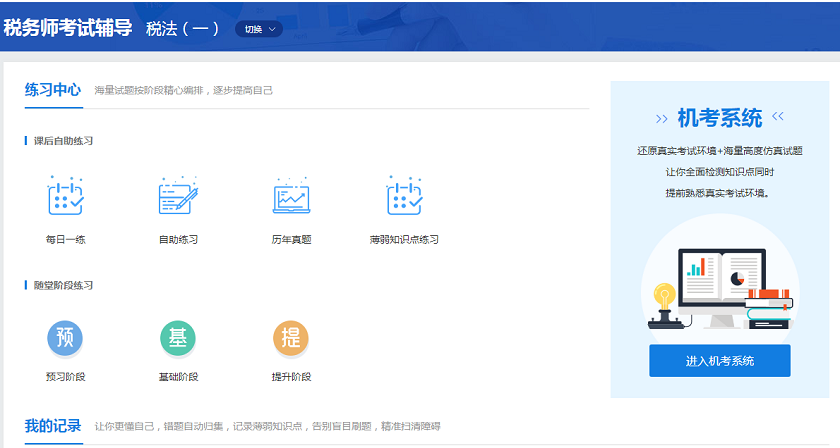Viewport: 840px width, 448px height.
Task: Click the 课后自助练习 section heading
Action: click(x=63, y=141)
